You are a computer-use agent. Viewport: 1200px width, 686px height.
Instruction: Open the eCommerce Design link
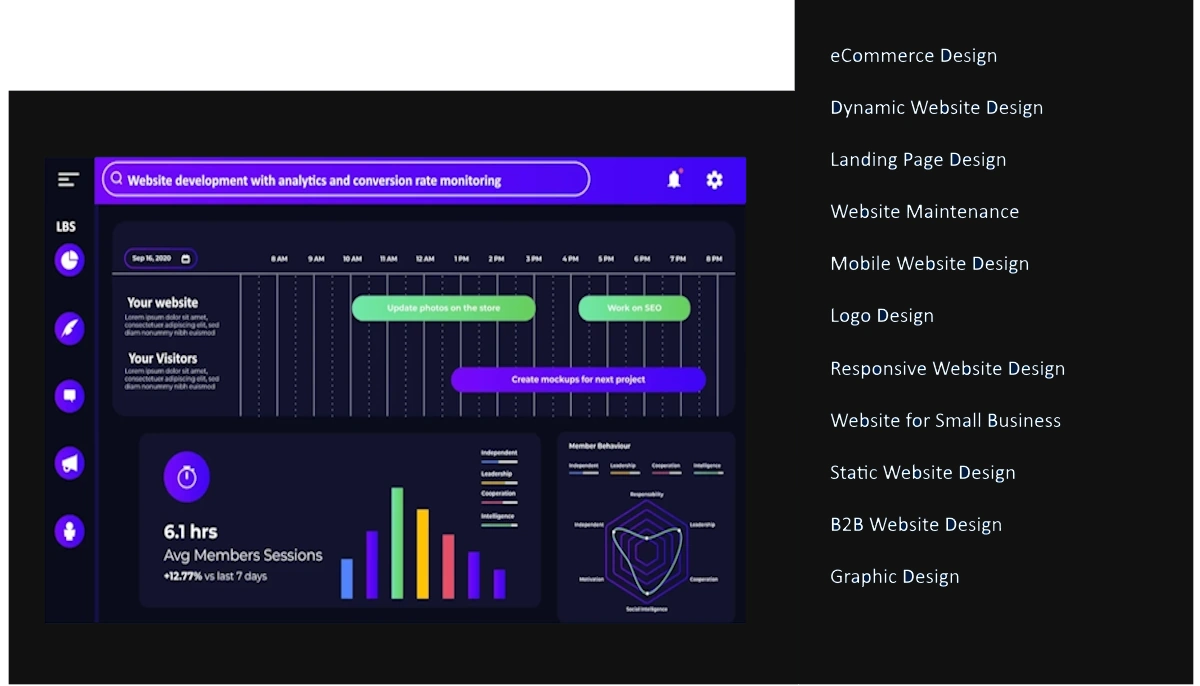coord(913,56)
